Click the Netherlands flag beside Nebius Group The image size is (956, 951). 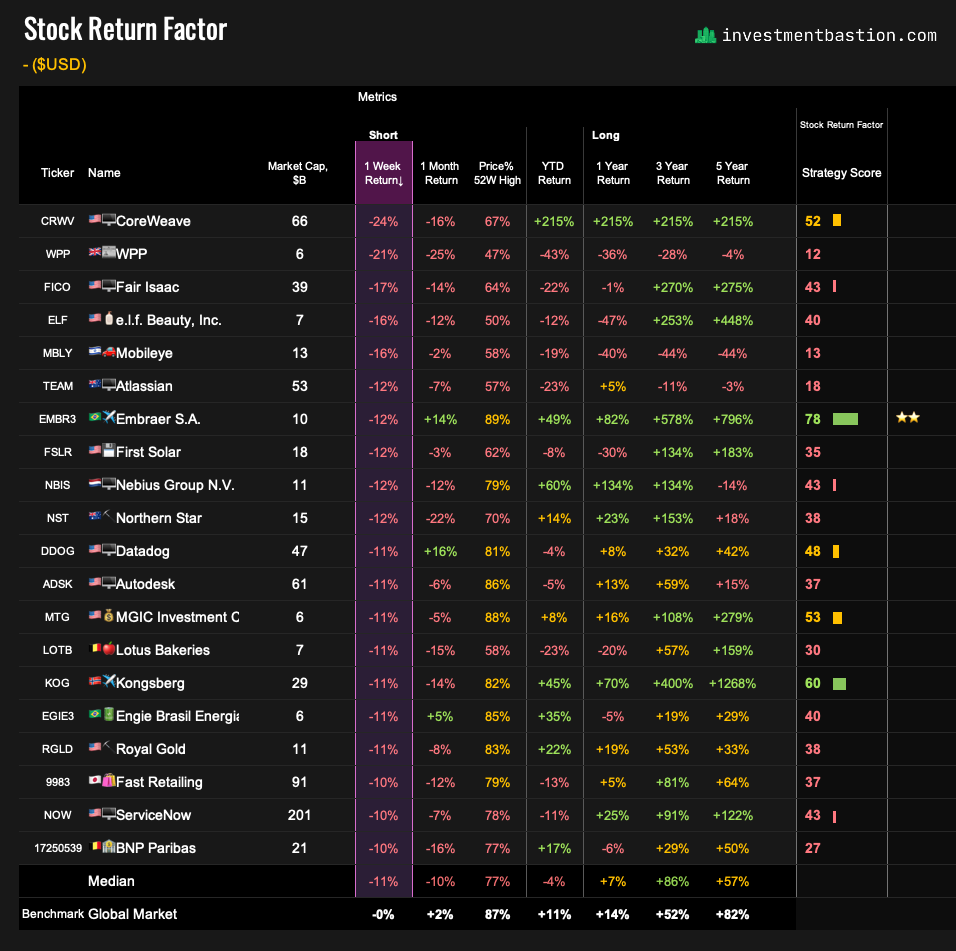[x=95, y=483]
